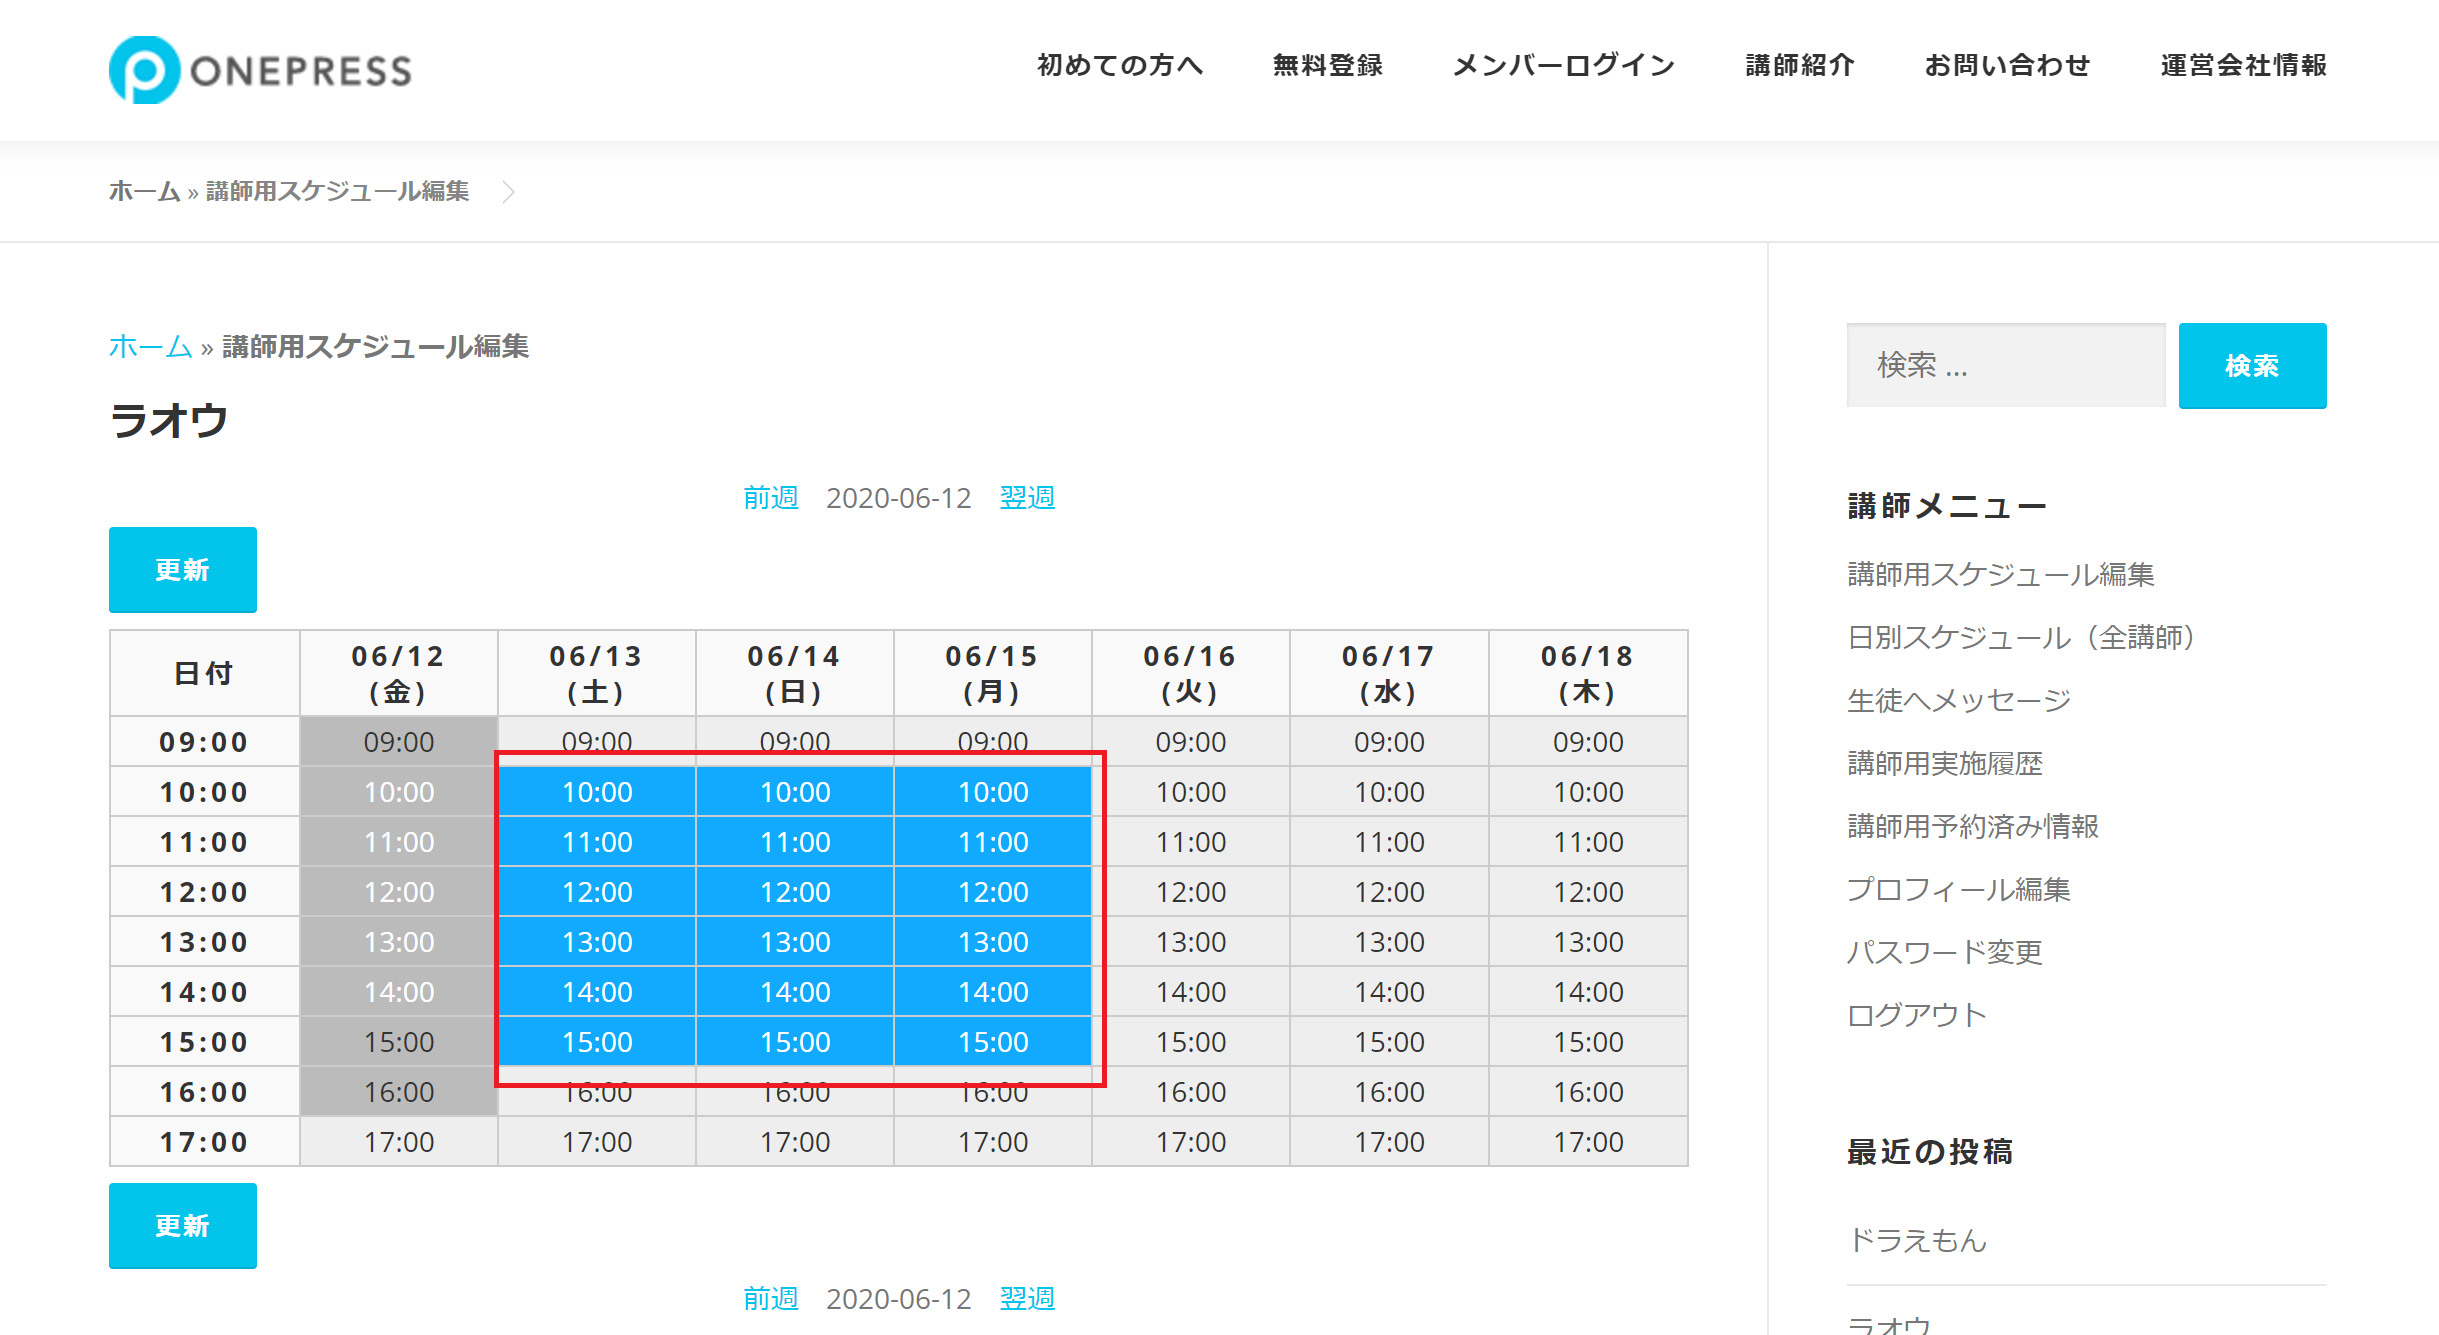Click the breadcrumb chevron arrow icon
2439x1335 pixels.
[x=508, y=191]
